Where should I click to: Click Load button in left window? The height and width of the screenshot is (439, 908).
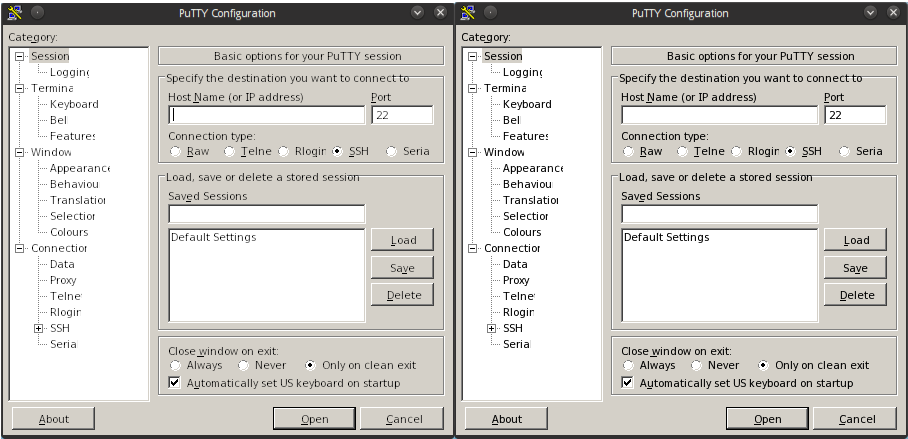click(x=402, y=240)
